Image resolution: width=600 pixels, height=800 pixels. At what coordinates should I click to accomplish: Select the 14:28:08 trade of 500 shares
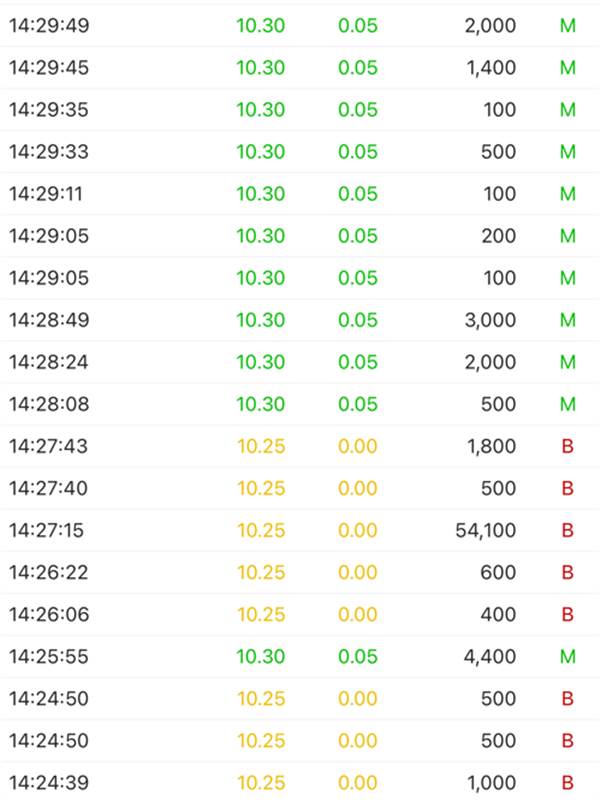click(x=300, y=404)
